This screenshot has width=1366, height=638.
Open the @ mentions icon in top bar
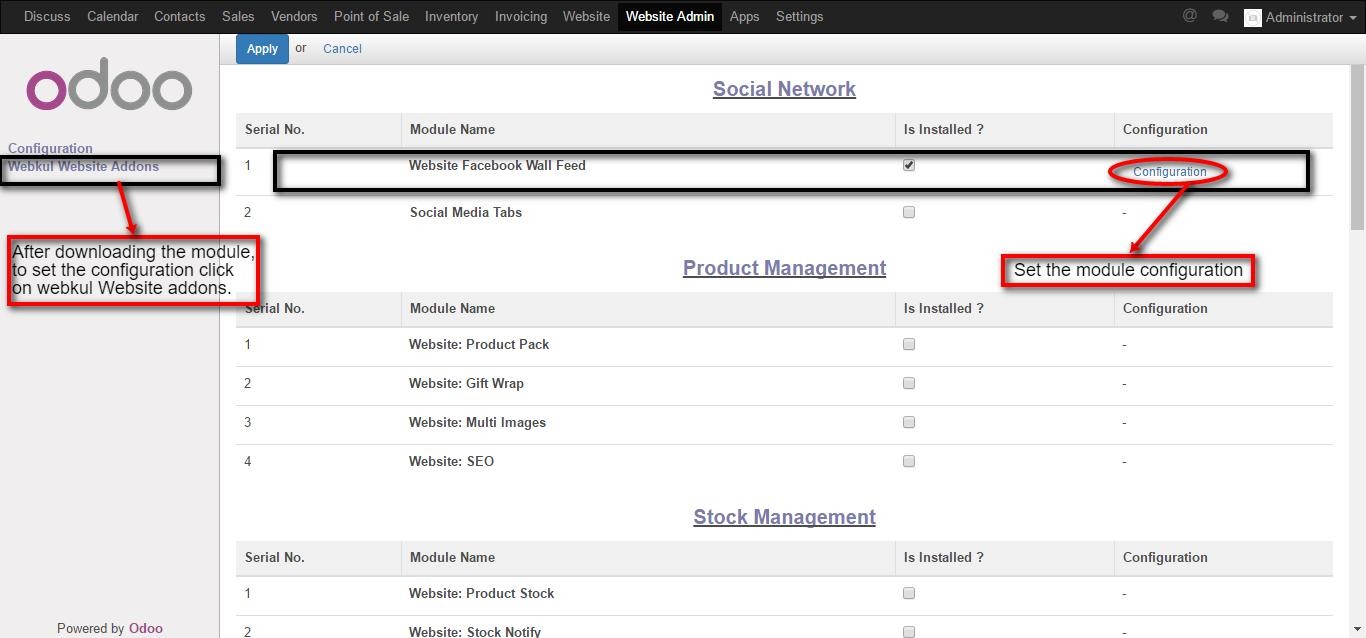pos(1189,16)
